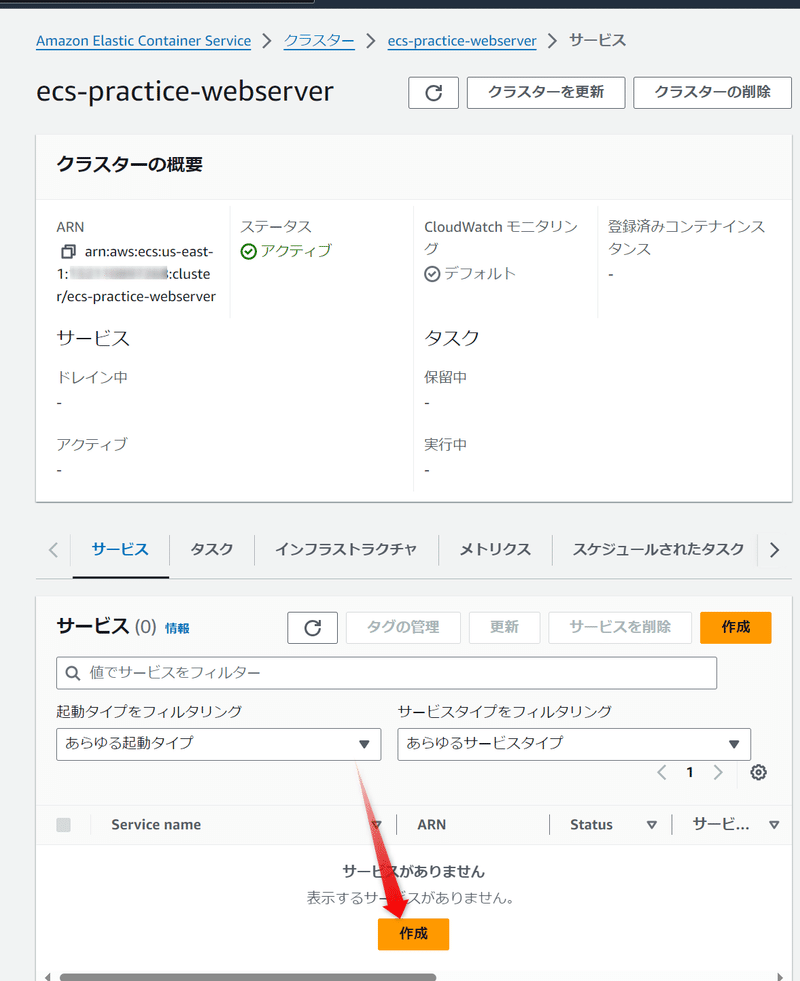Go to next page in services pagination

click(x=718, y=772)
